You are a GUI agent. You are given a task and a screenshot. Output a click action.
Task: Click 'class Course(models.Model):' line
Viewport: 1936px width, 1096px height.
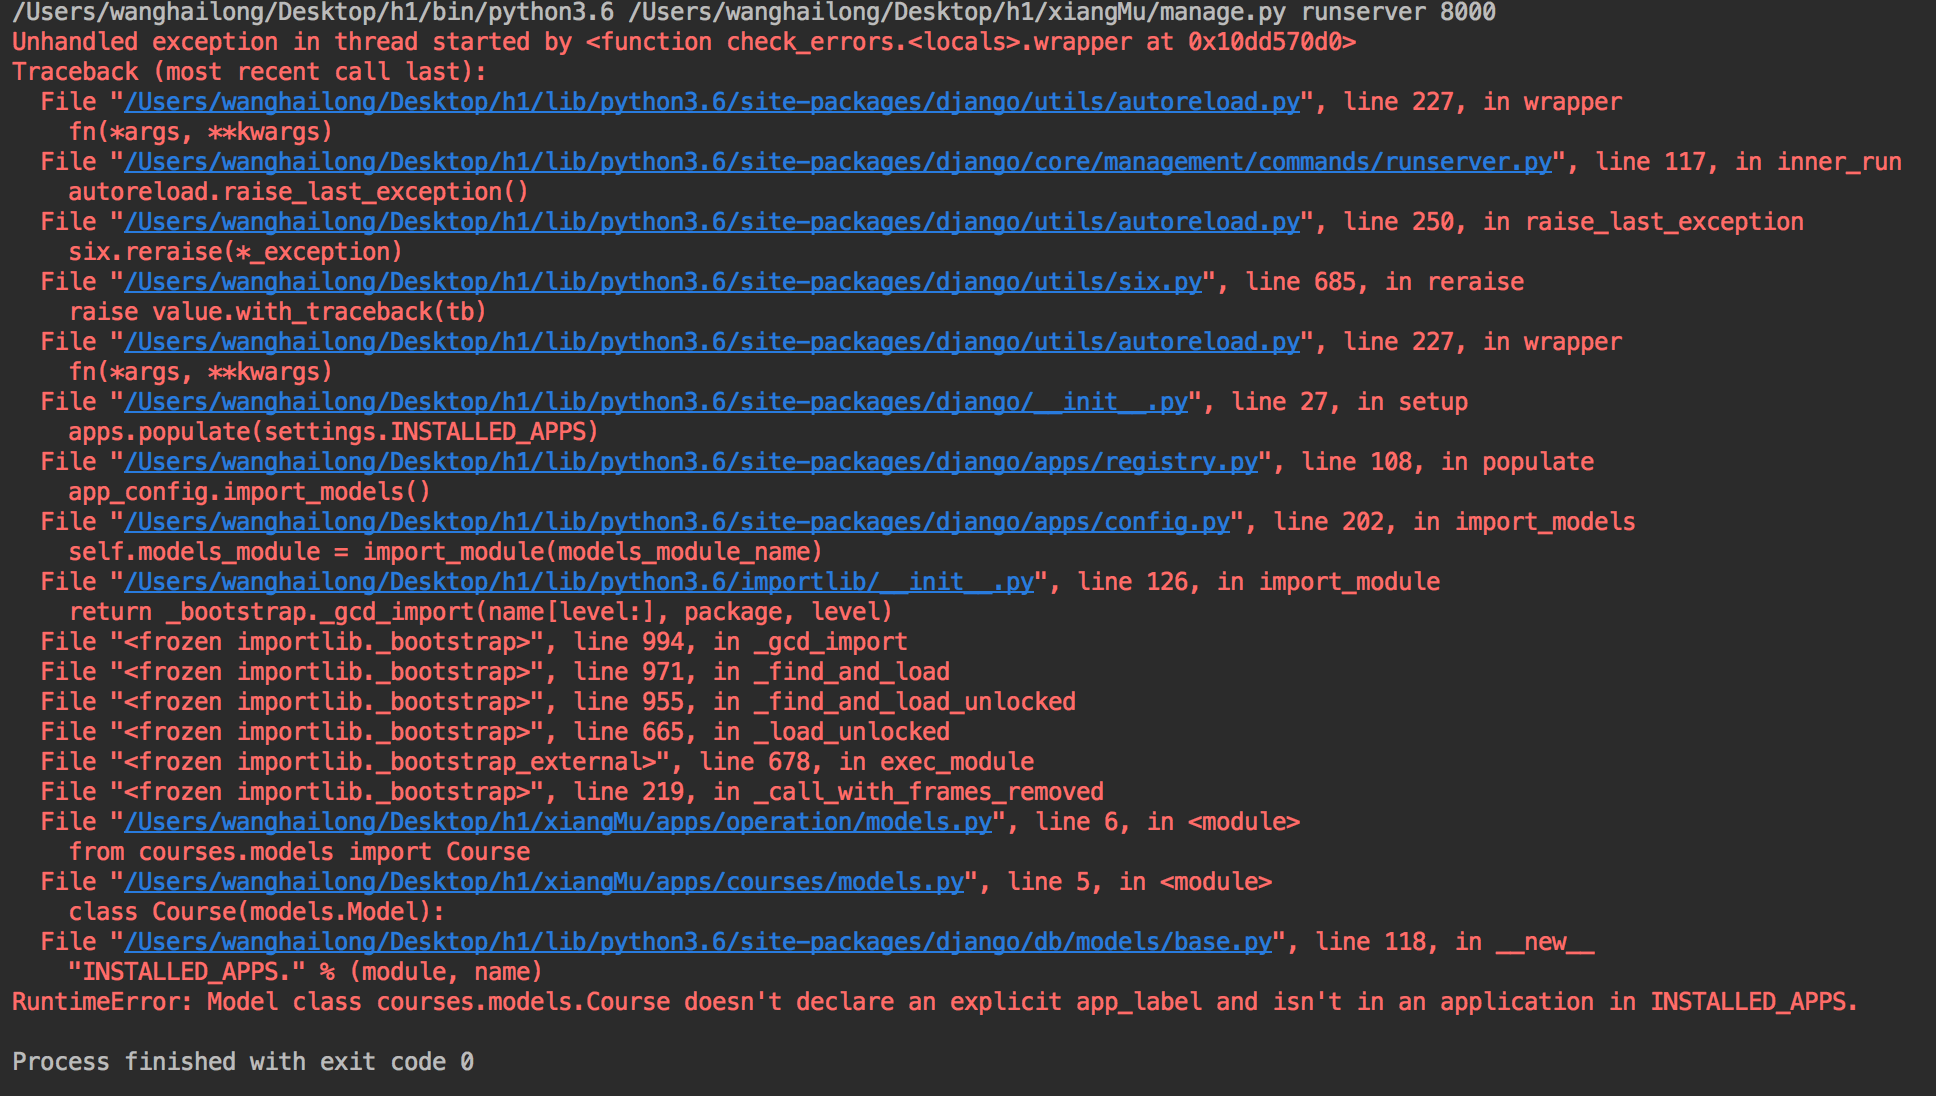coord(257,912)
